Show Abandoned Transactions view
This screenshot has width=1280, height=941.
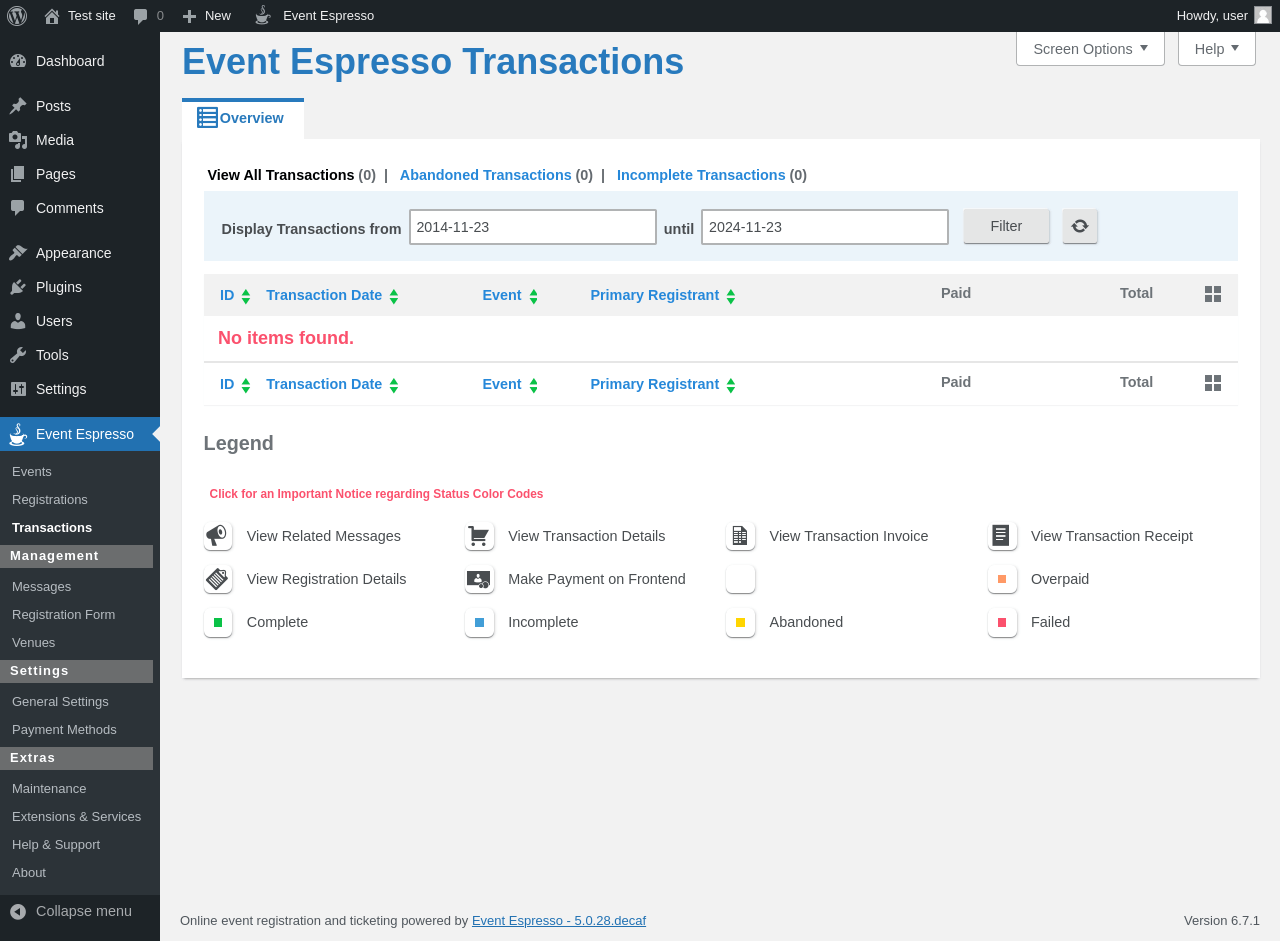(486, 175)
